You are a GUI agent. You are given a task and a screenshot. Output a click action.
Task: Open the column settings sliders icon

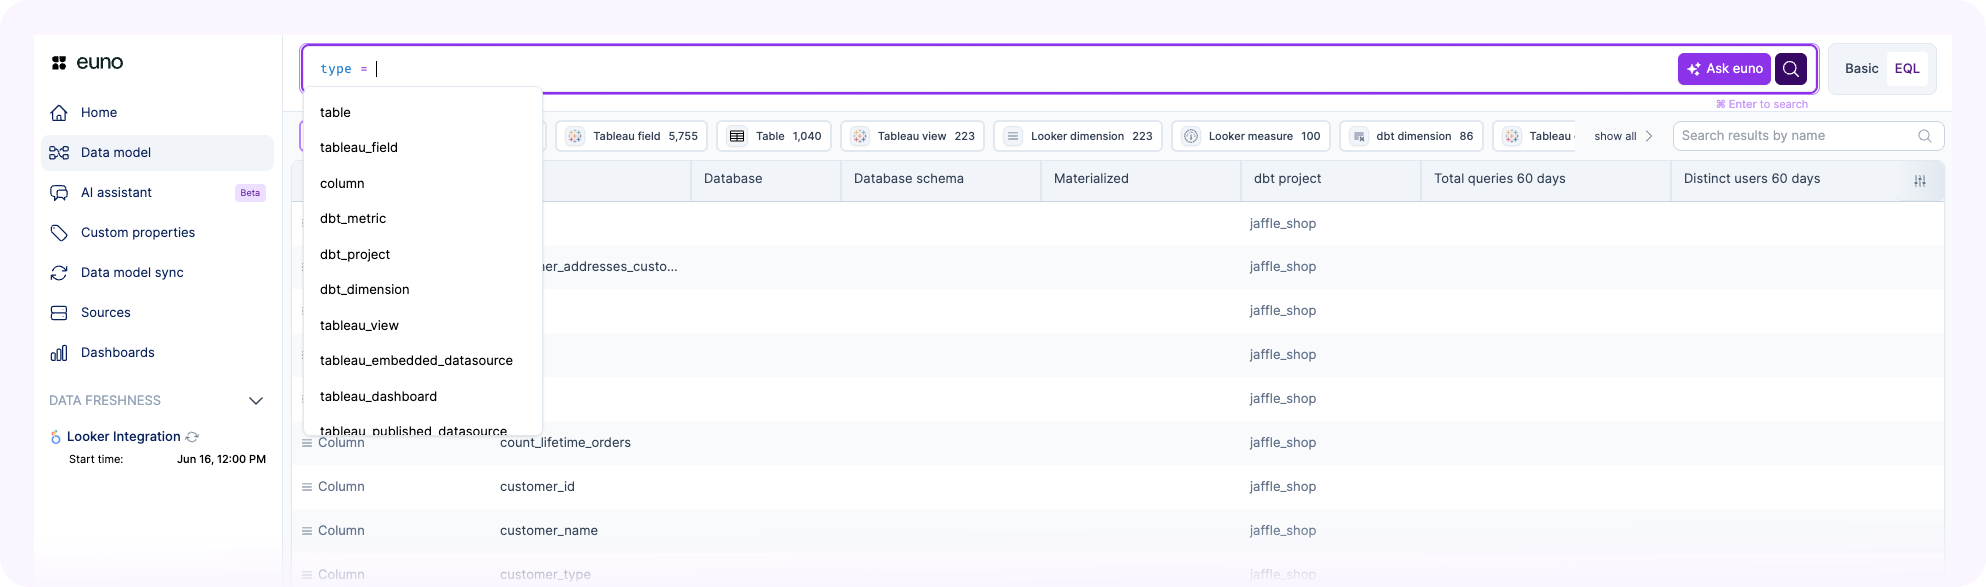[1919, 181]
